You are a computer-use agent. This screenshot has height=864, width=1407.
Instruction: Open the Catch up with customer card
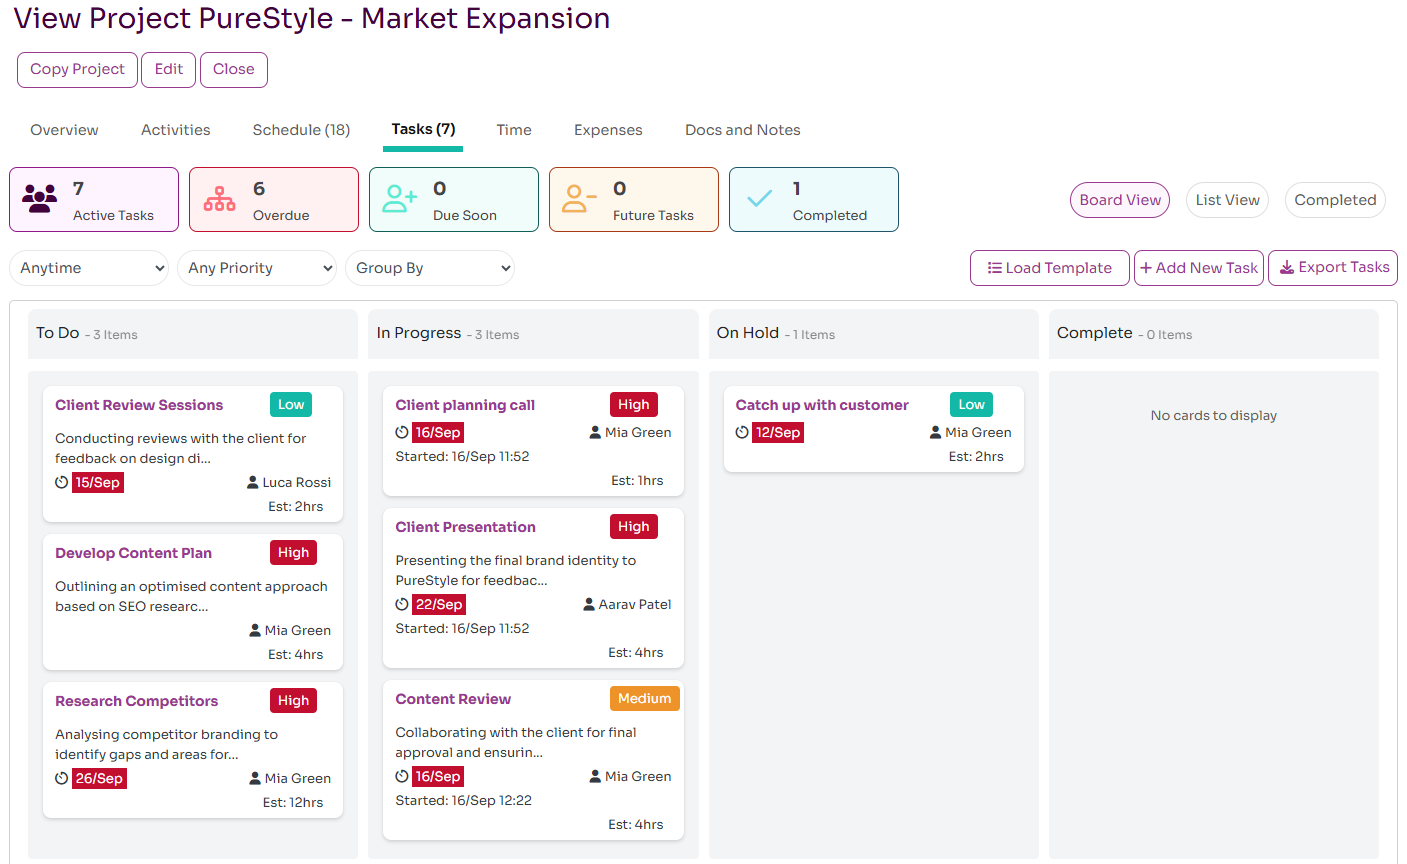(822, 405)
